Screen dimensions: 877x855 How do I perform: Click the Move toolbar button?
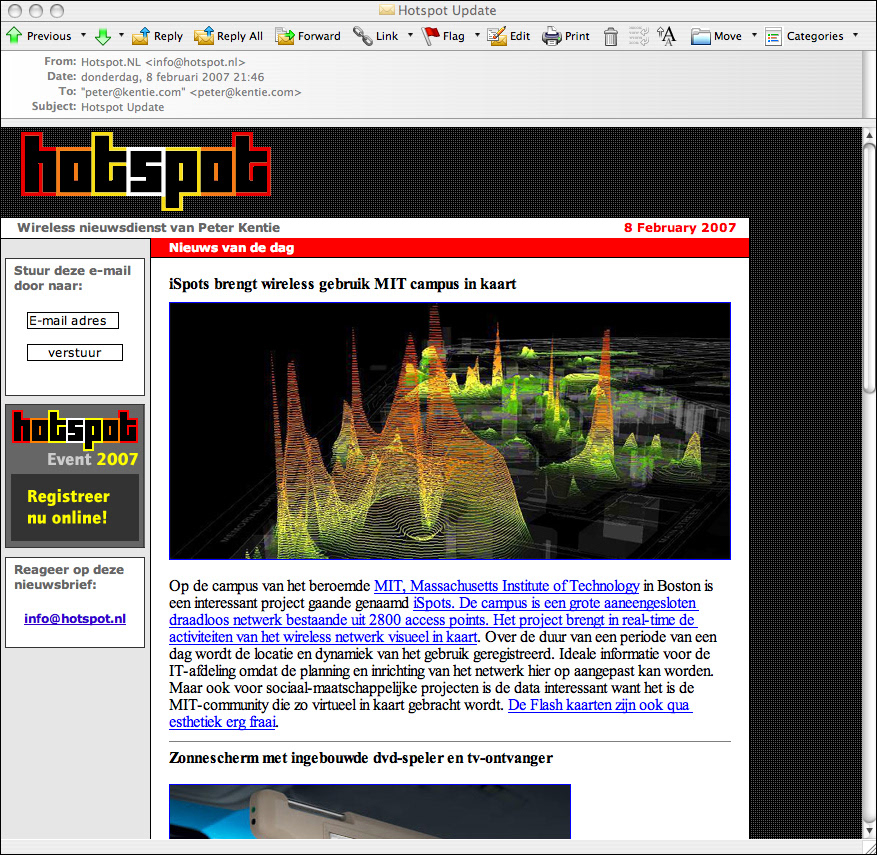716,36
